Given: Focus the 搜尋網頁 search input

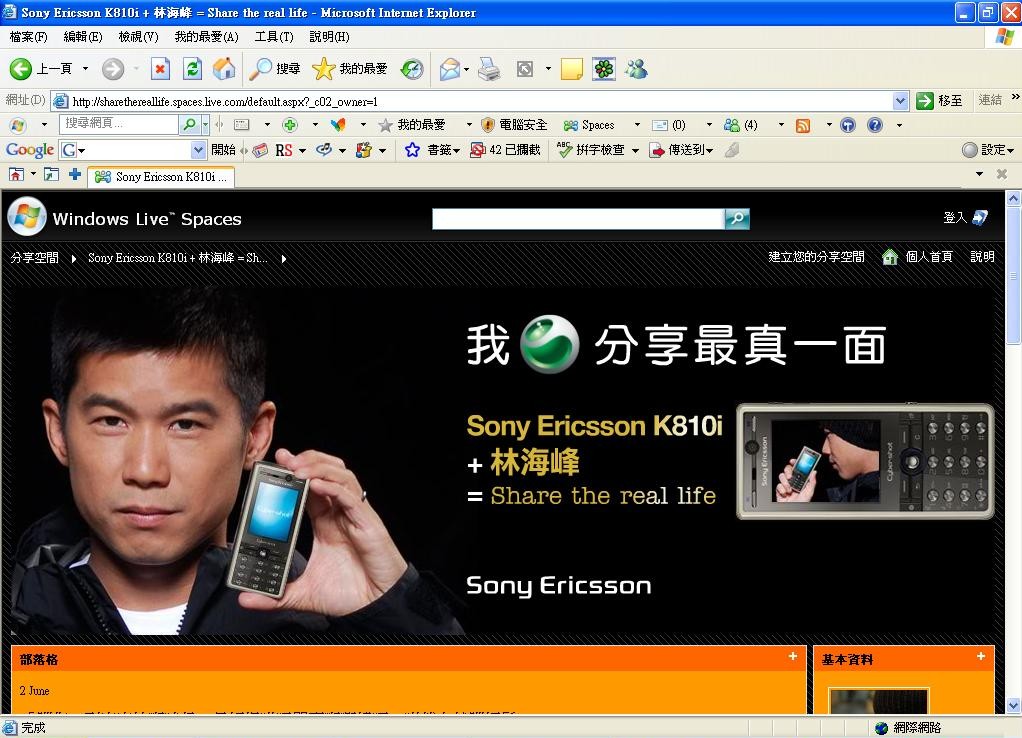Looking at the screenshot, I should 119,124.
